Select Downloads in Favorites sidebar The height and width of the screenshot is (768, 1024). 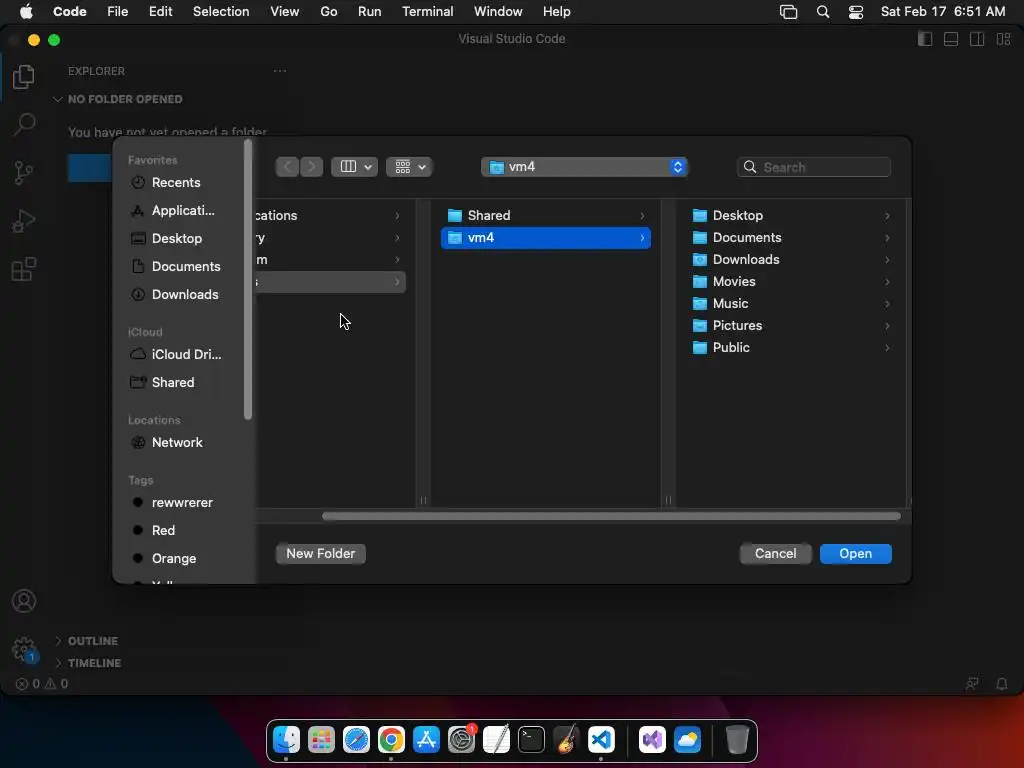tap(185, 295)
